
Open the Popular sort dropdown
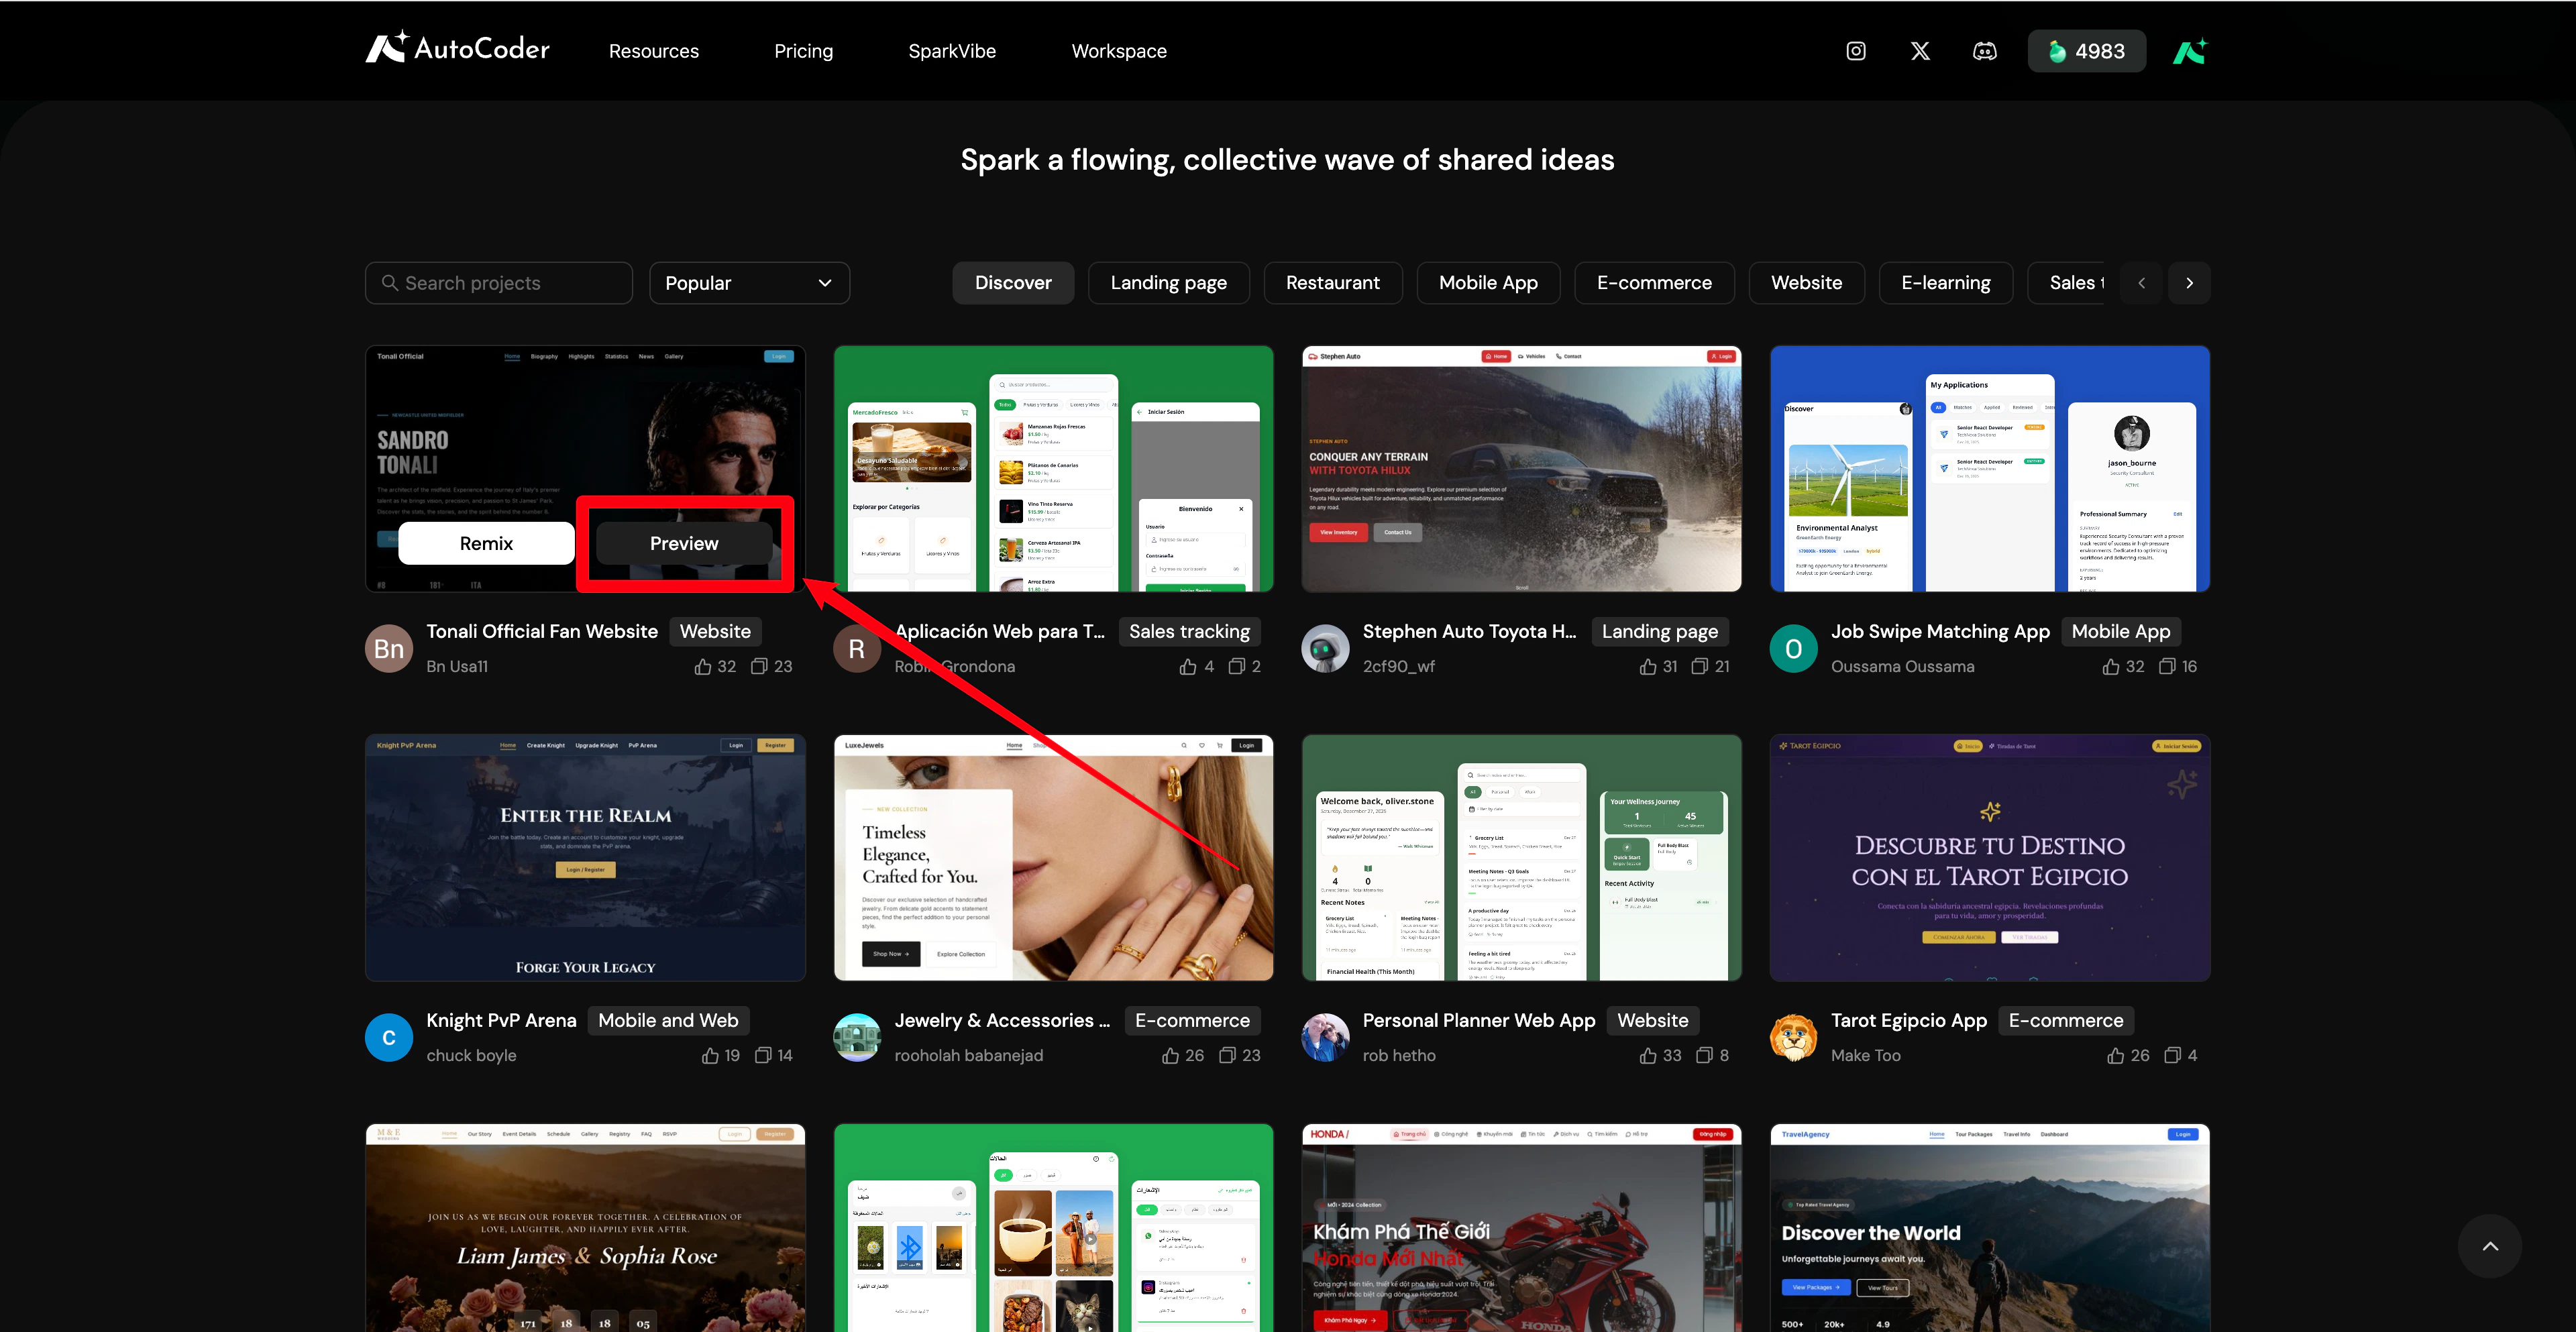749,283
